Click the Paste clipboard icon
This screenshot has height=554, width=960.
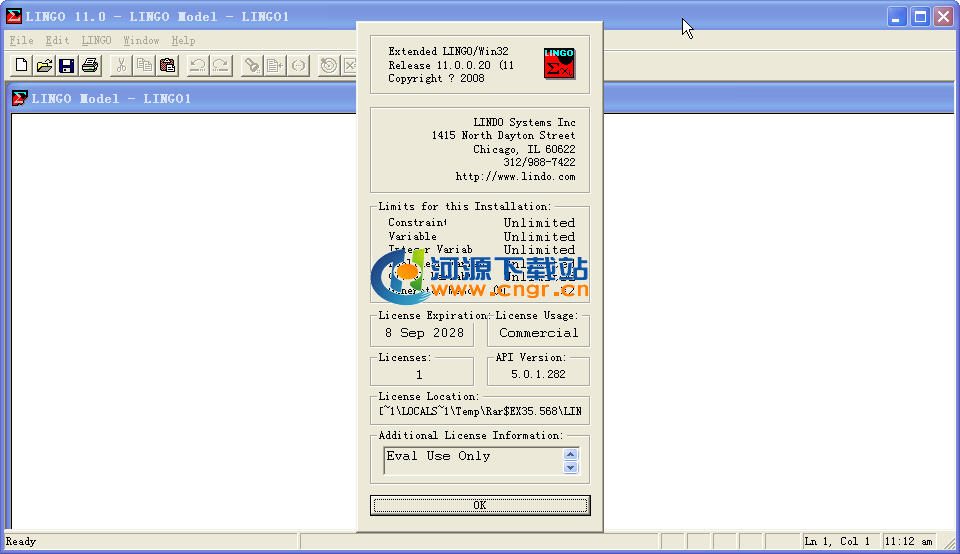[x=167, y=66]
